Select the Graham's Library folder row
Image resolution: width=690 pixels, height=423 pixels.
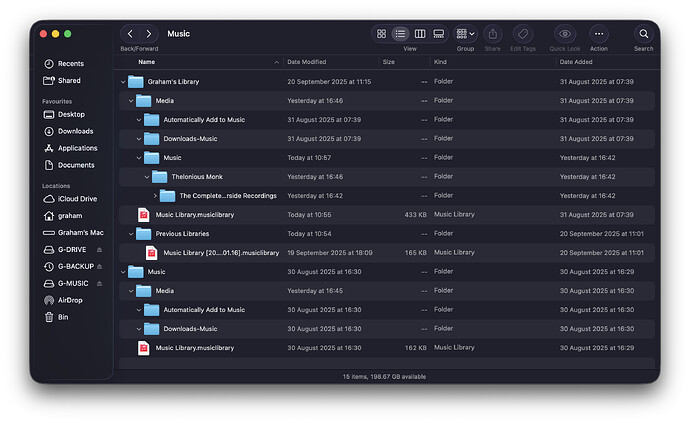click(x=386, y=82)
